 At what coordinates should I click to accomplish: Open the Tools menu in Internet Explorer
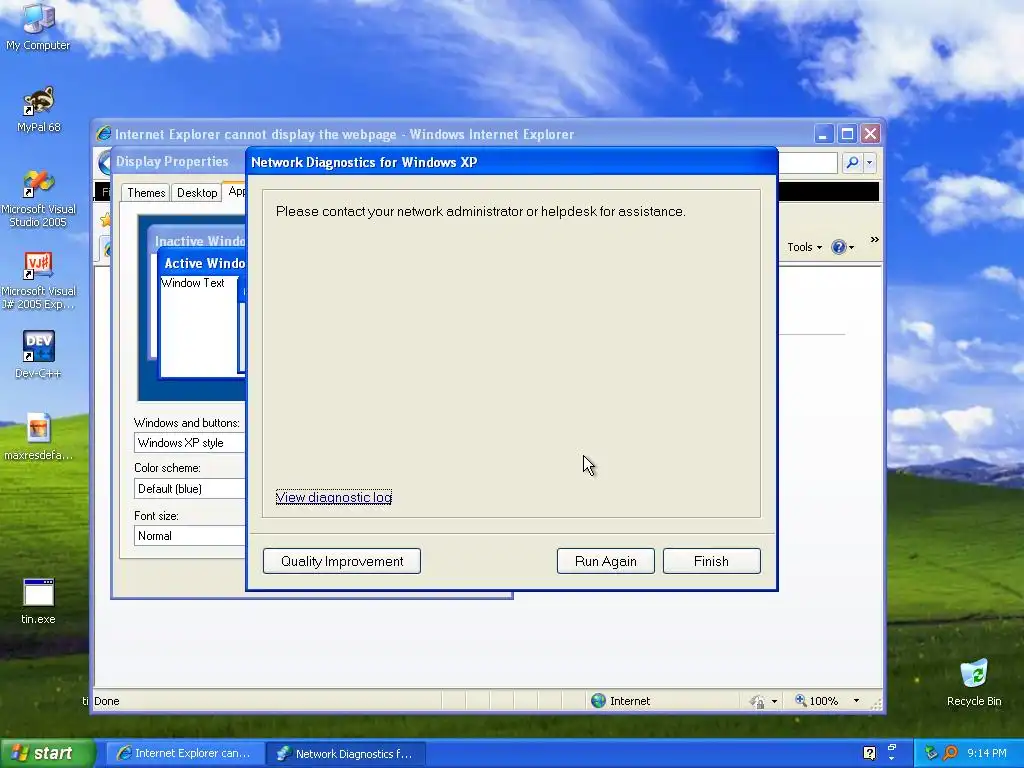point(804,247)
